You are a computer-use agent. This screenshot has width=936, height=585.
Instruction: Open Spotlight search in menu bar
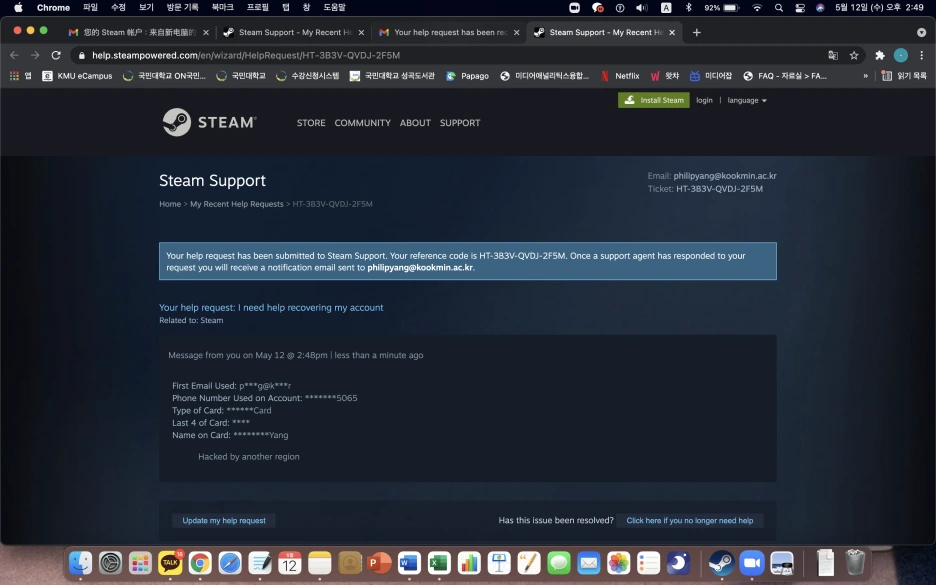click(778, 8)
